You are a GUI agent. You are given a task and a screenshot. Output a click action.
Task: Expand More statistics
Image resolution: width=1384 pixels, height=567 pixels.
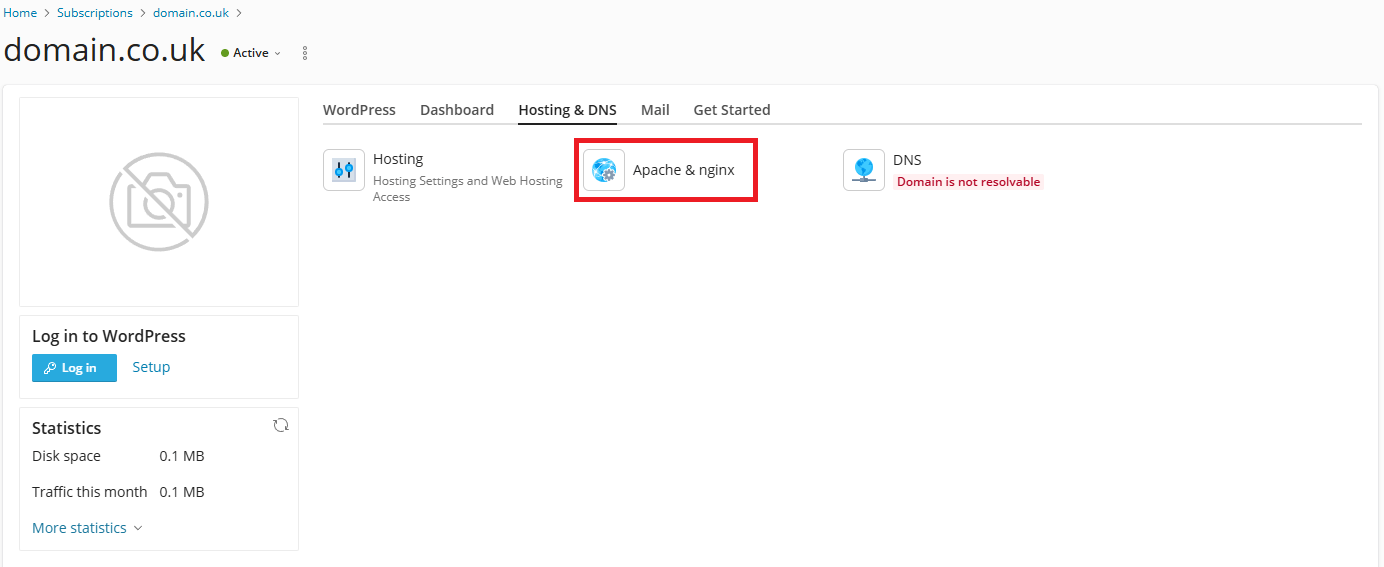(87, 528)
